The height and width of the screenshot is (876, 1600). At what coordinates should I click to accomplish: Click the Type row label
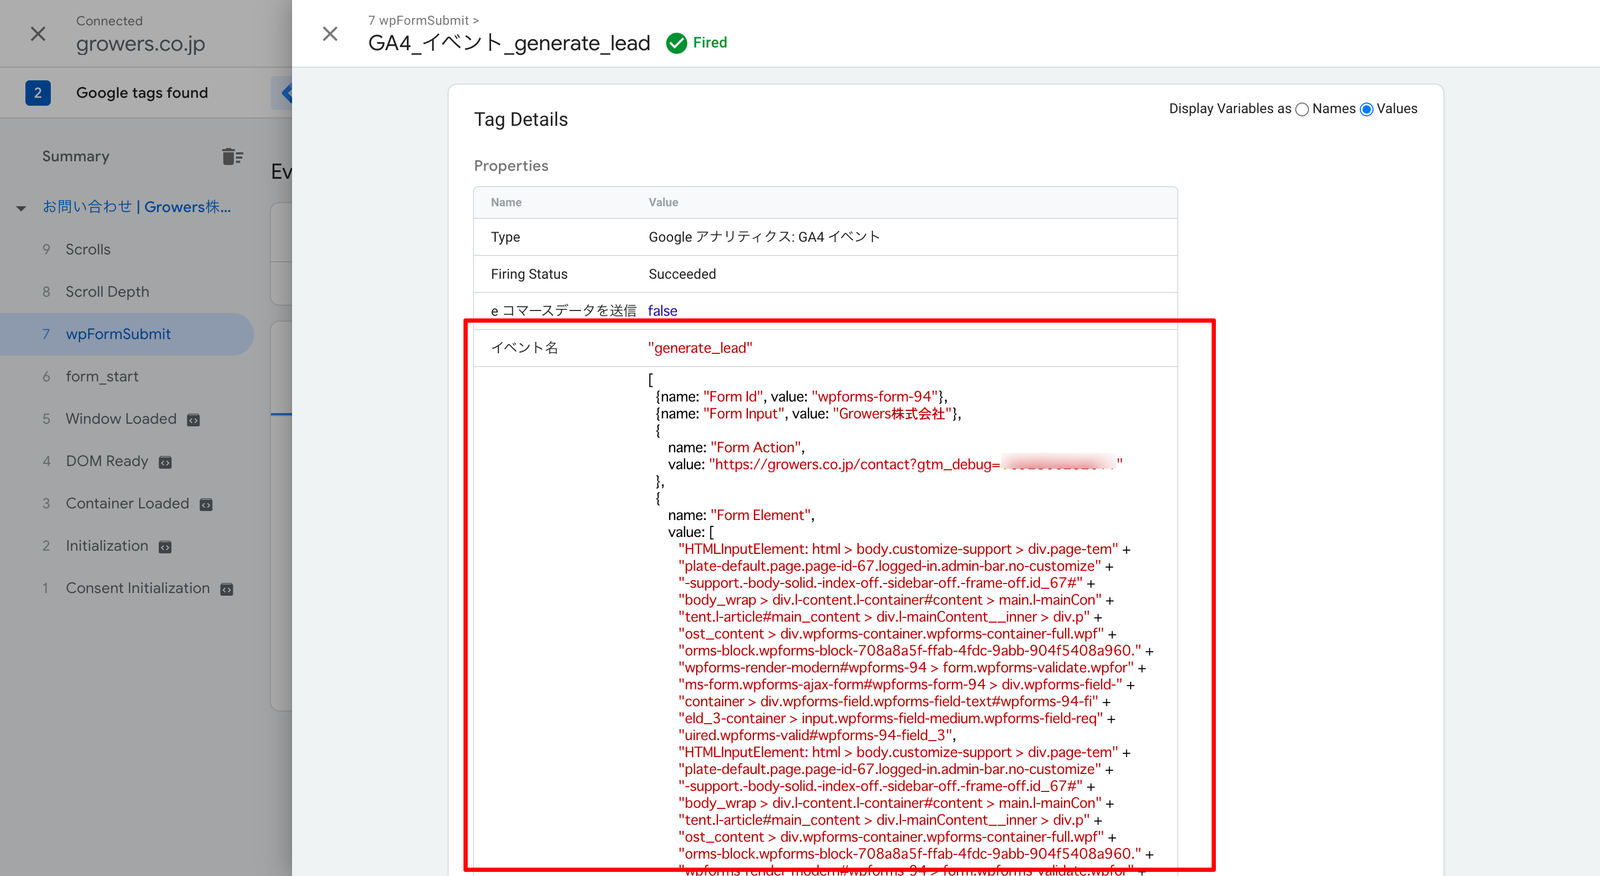coord(505,237)
